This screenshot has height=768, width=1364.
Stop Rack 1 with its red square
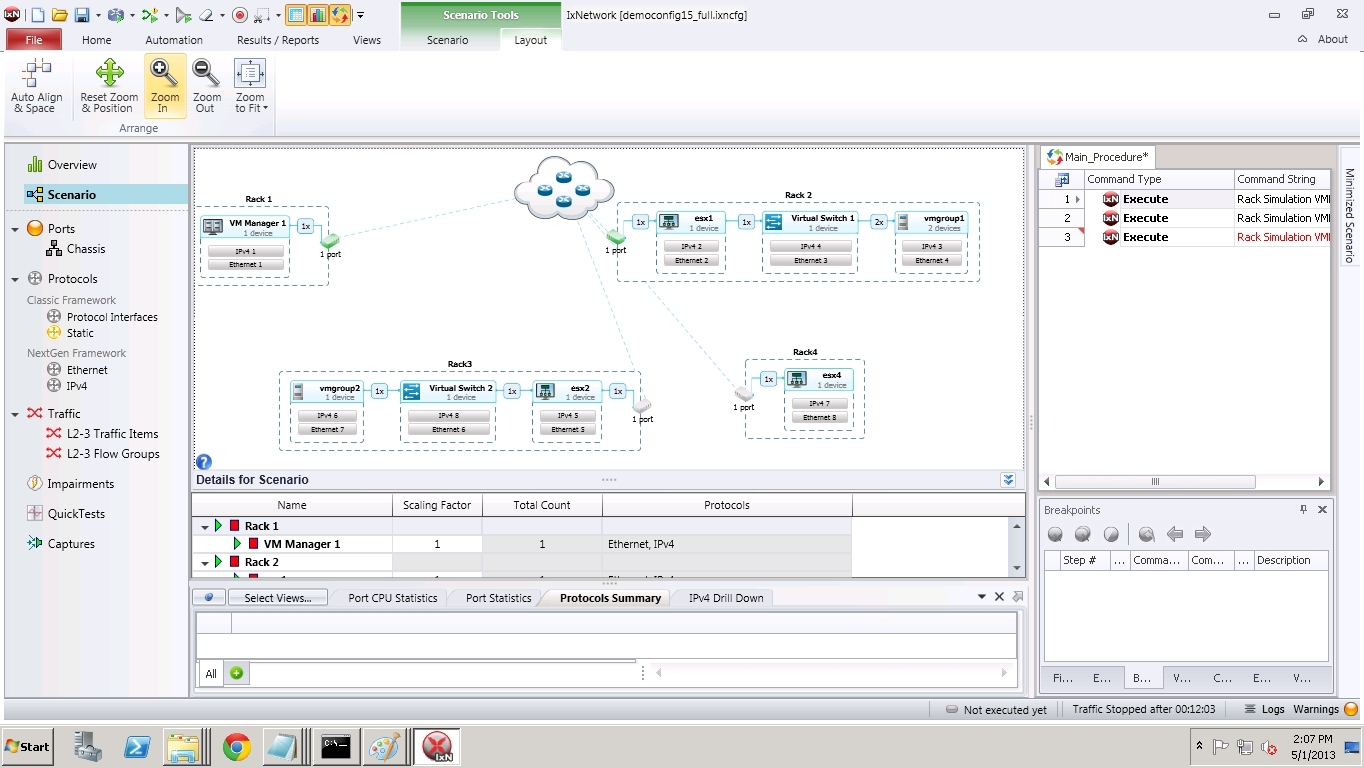pyautogui.click(x=235, y=526)
